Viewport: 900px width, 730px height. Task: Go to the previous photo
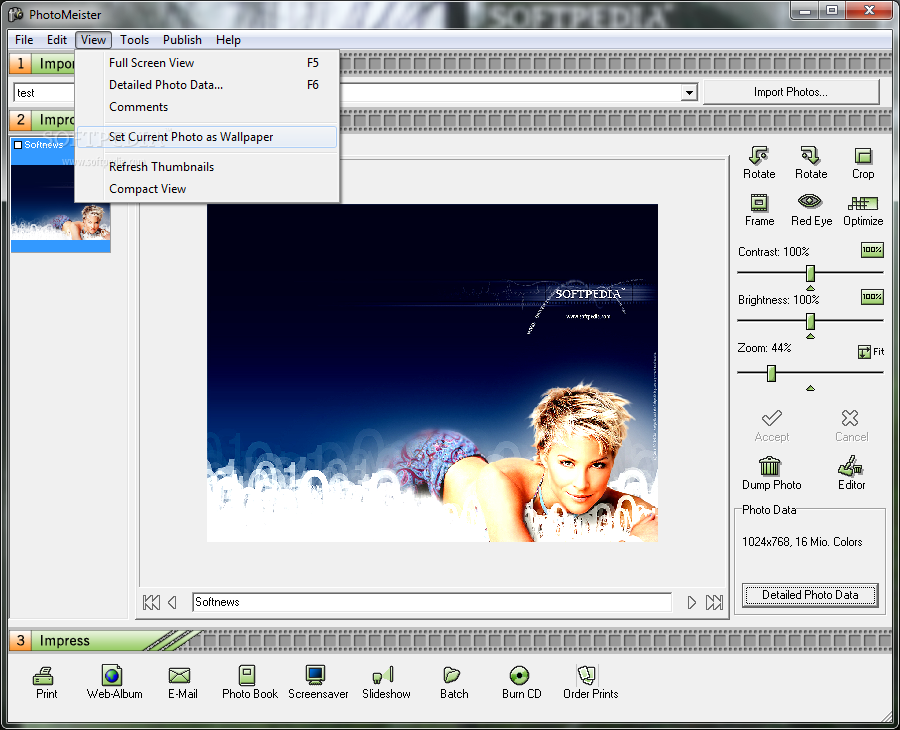pos(172,603)
